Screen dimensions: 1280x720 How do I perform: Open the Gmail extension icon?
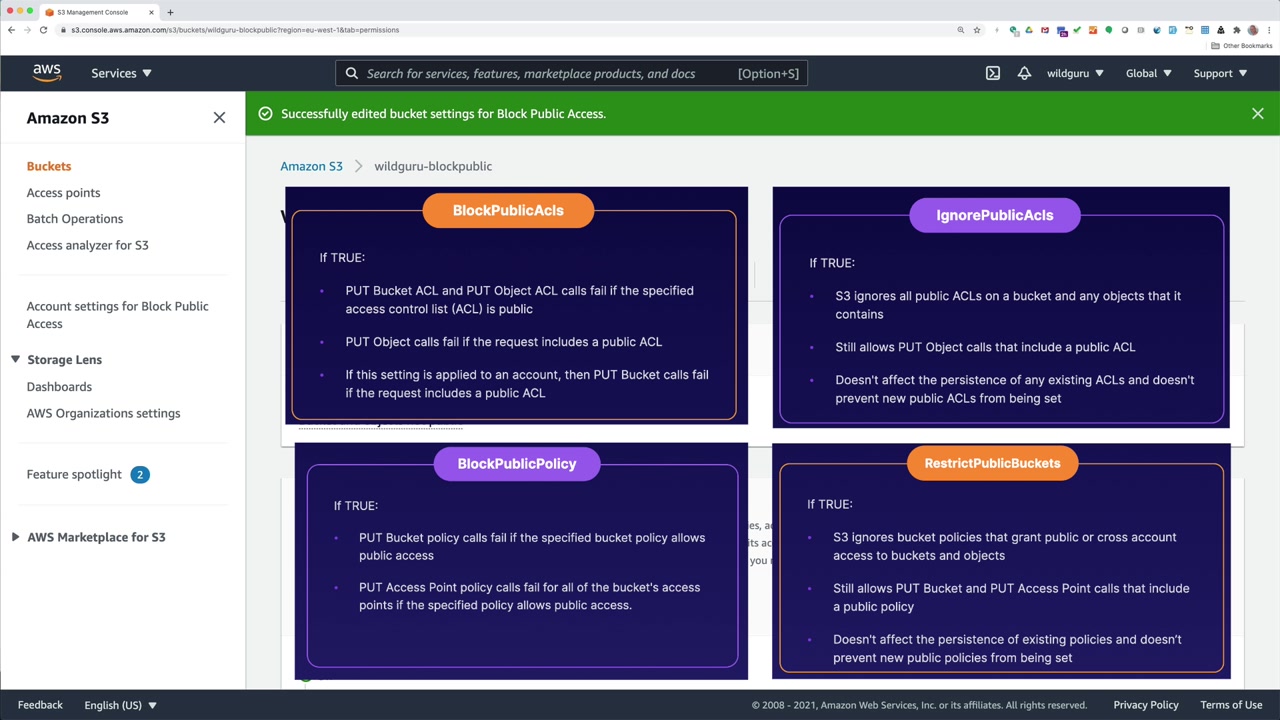pos(1045,30)
